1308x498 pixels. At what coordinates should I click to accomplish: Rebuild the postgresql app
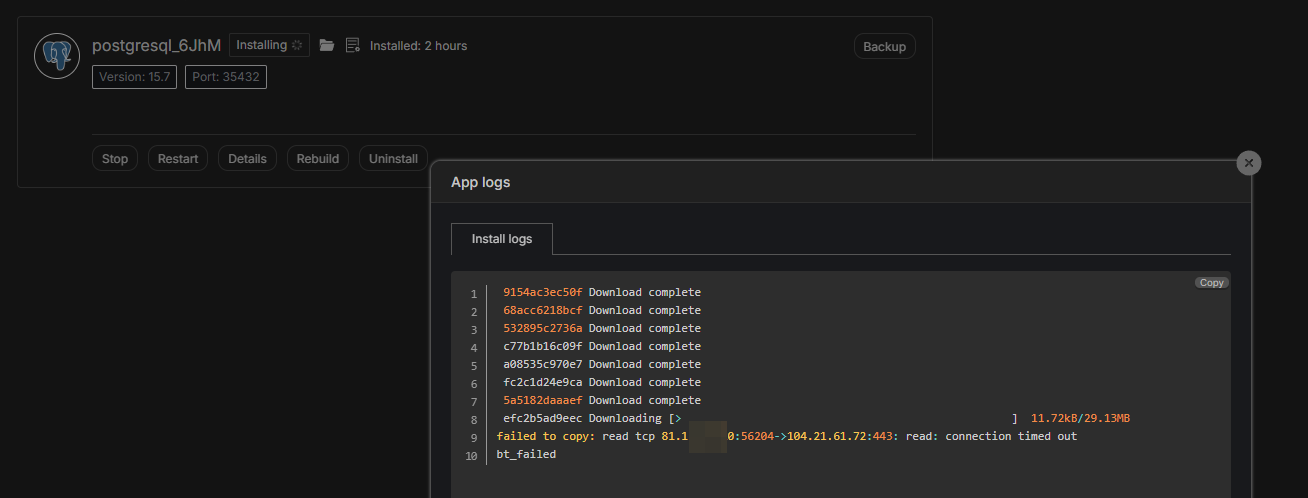(x=318, y=158)
